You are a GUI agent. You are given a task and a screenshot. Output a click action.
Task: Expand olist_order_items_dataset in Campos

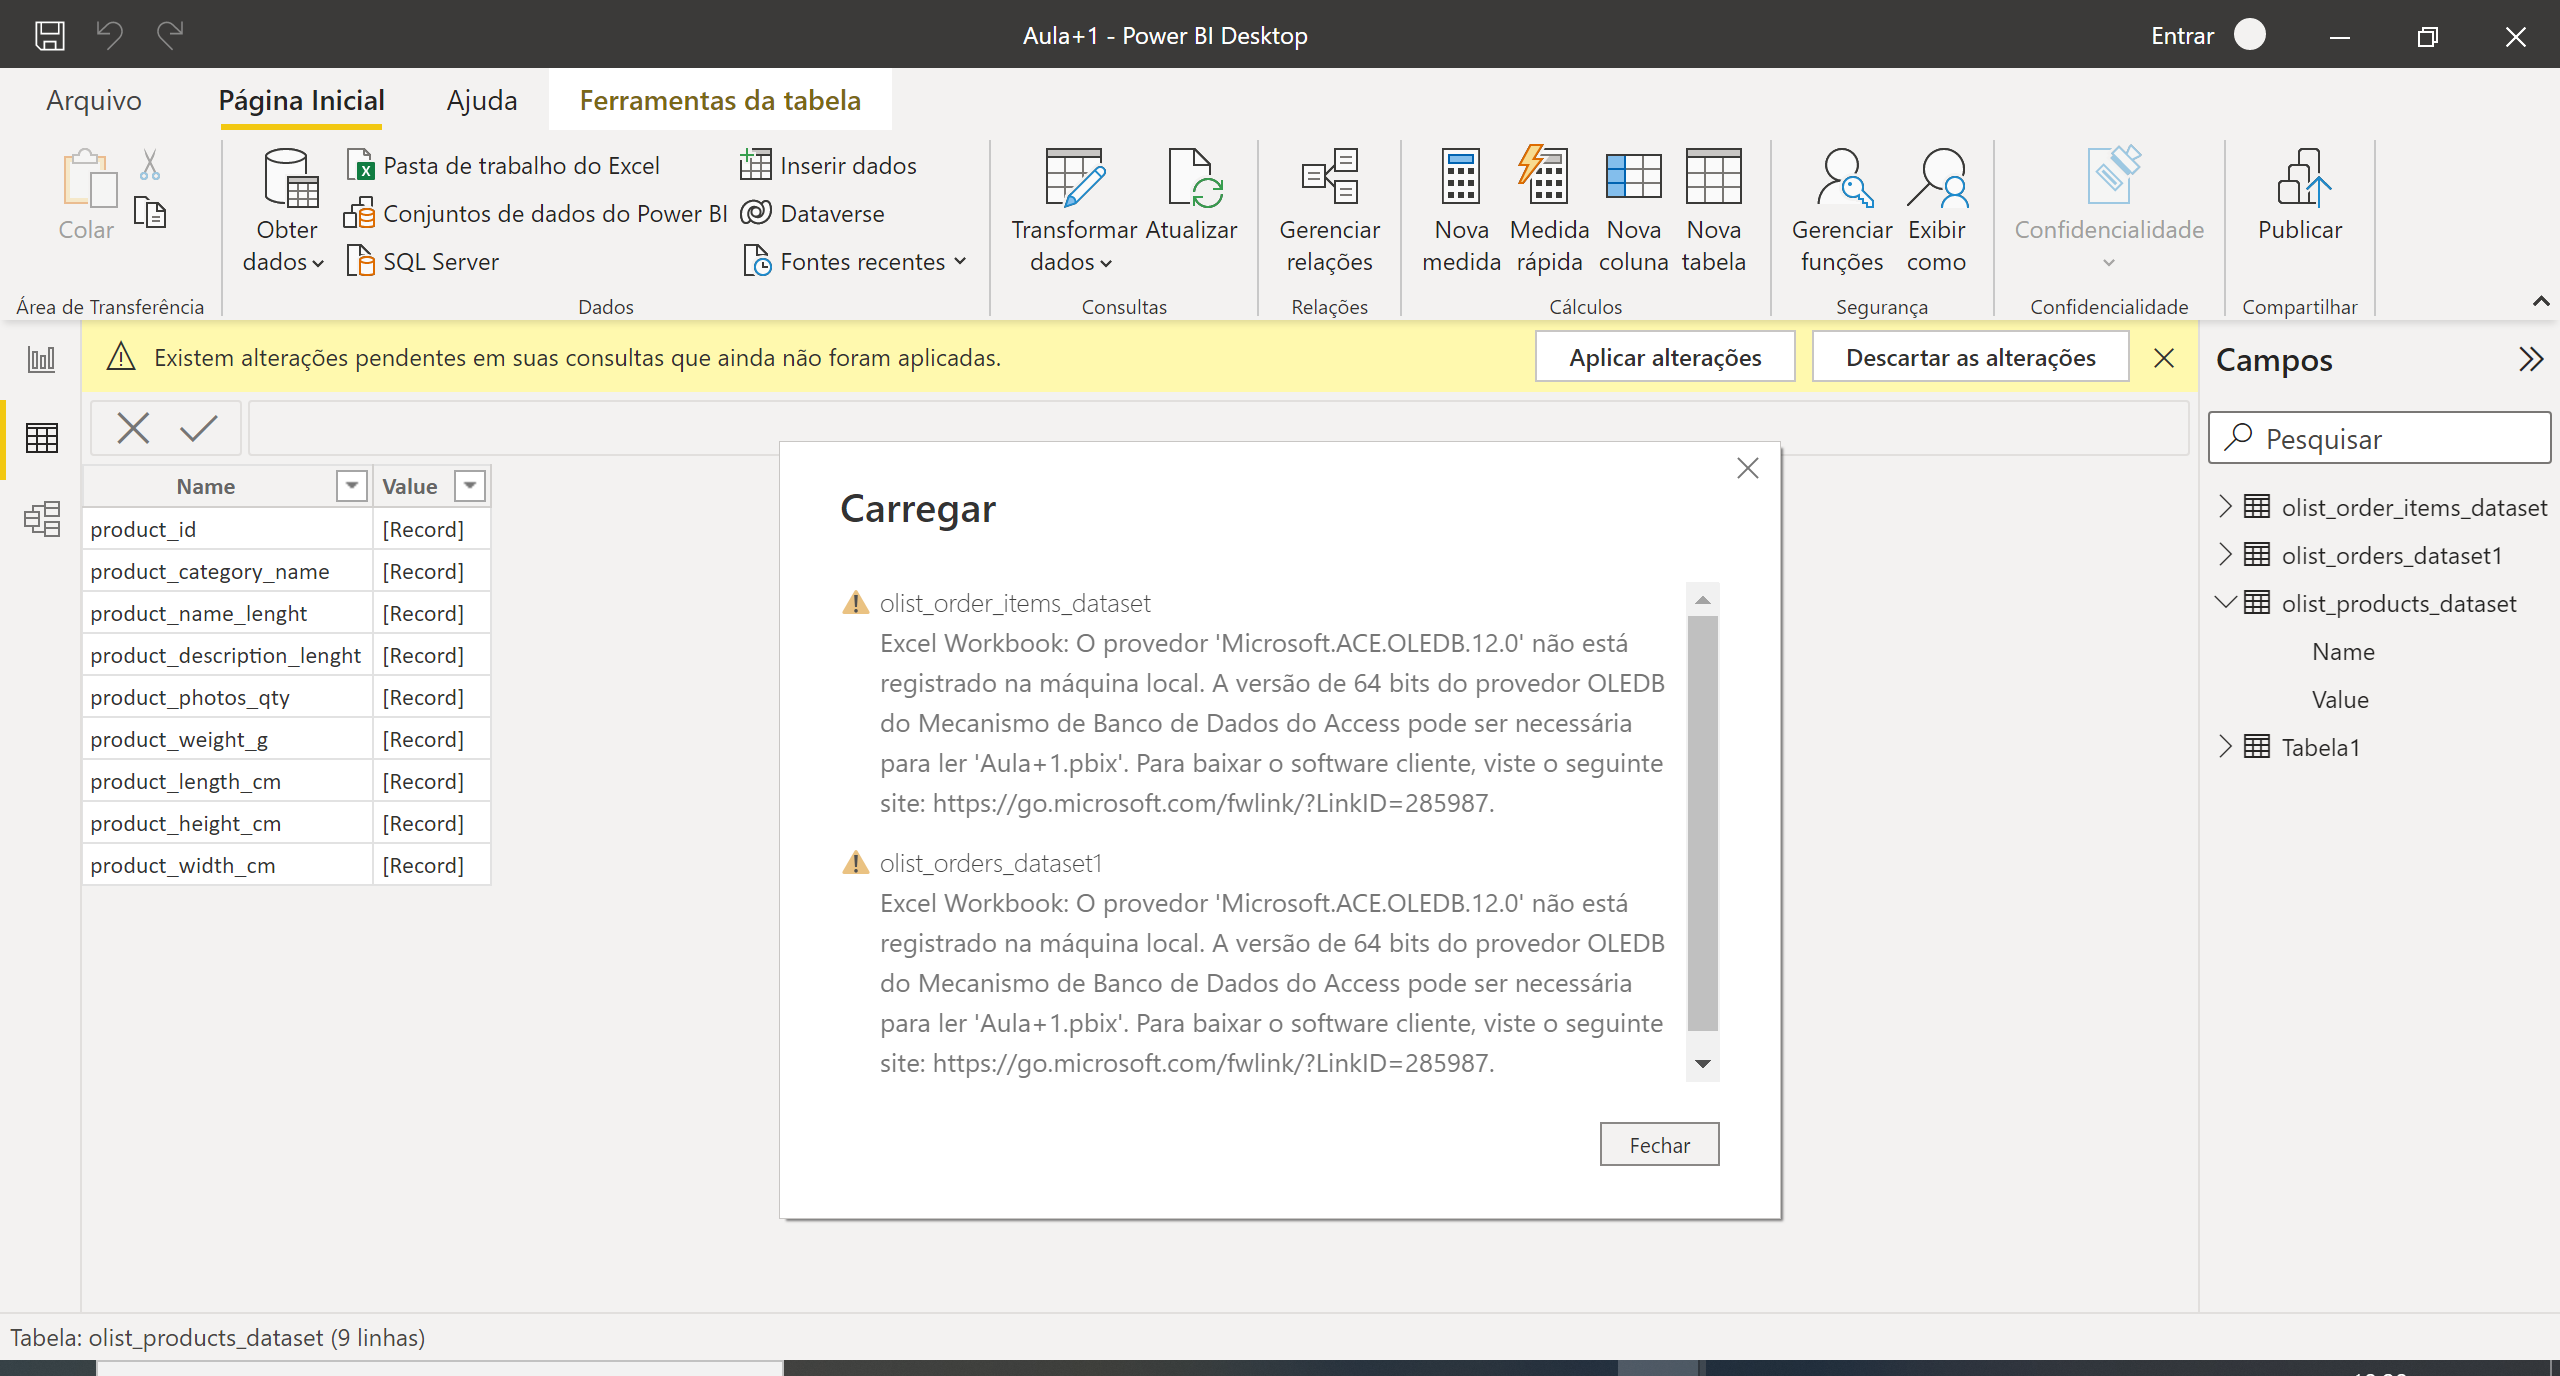pos(2225,506)
